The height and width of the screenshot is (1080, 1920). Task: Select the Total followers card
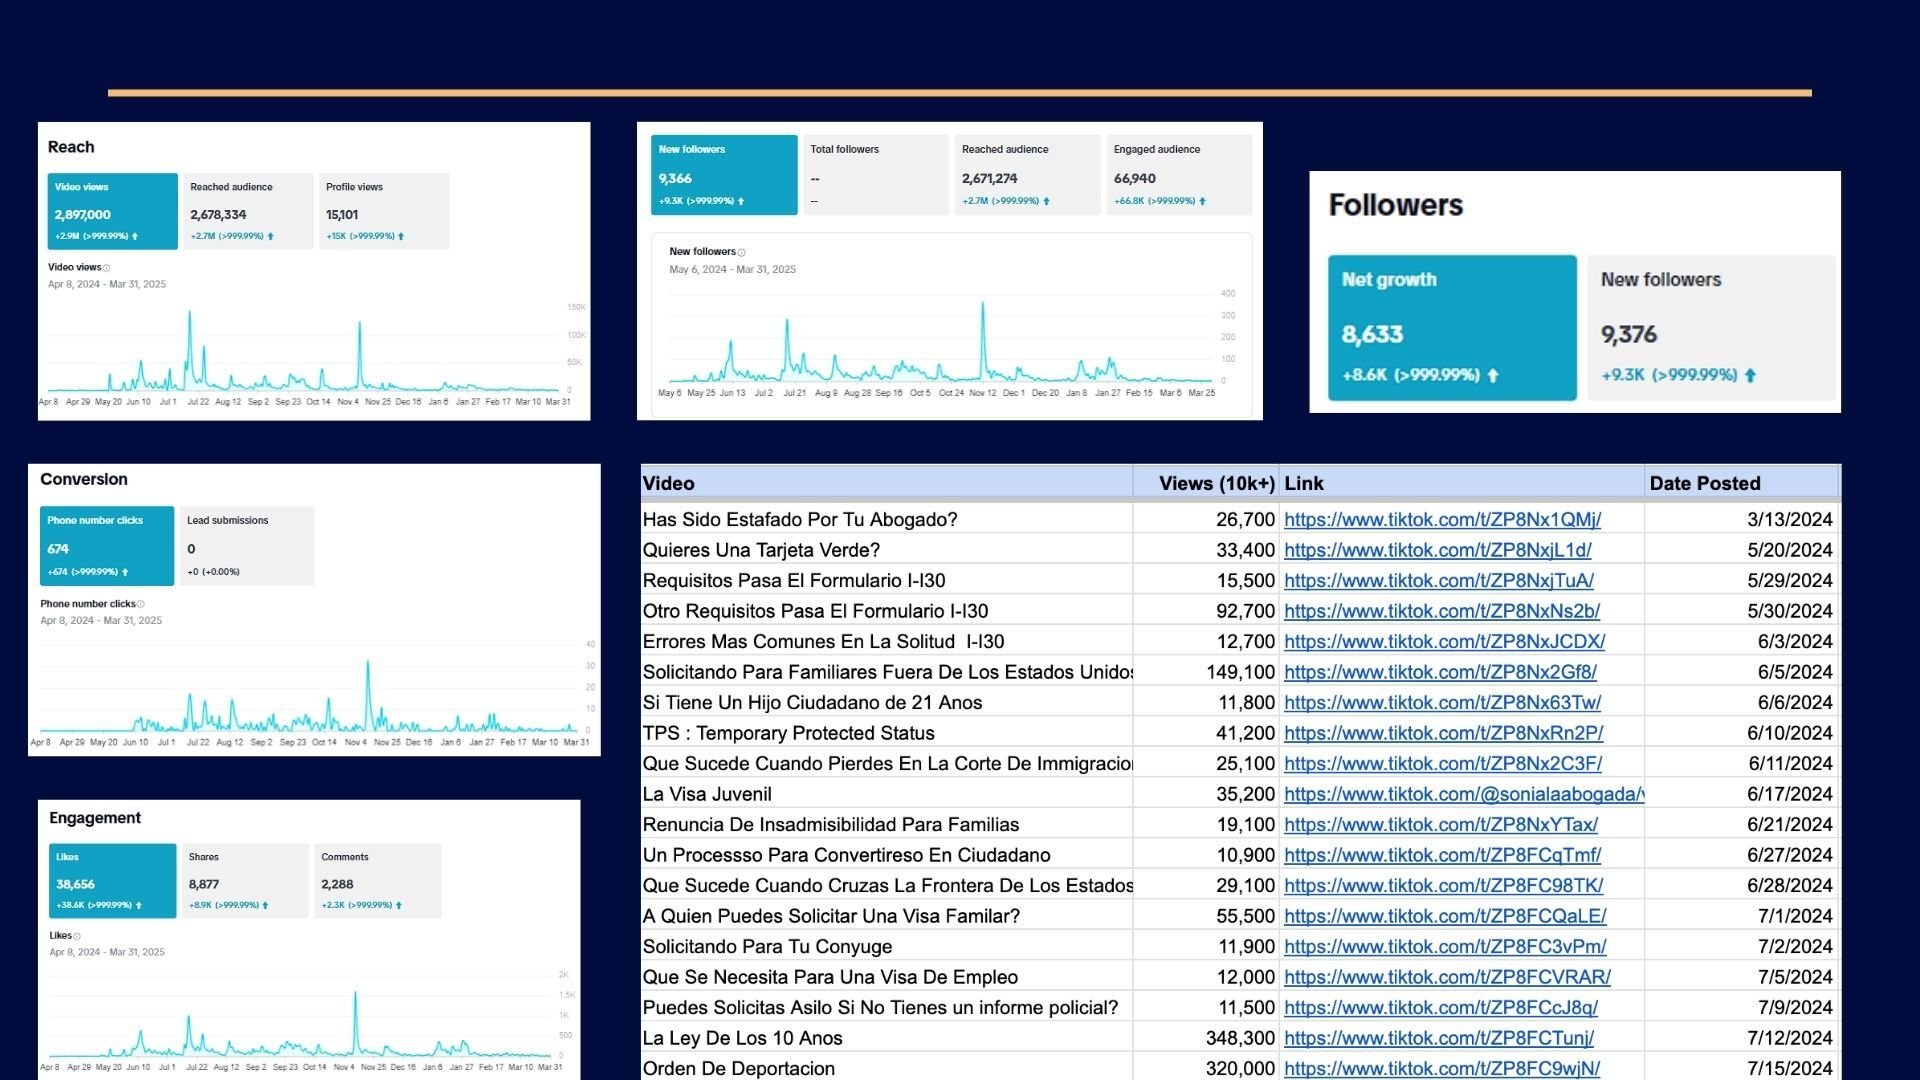(x=874, y=175)
